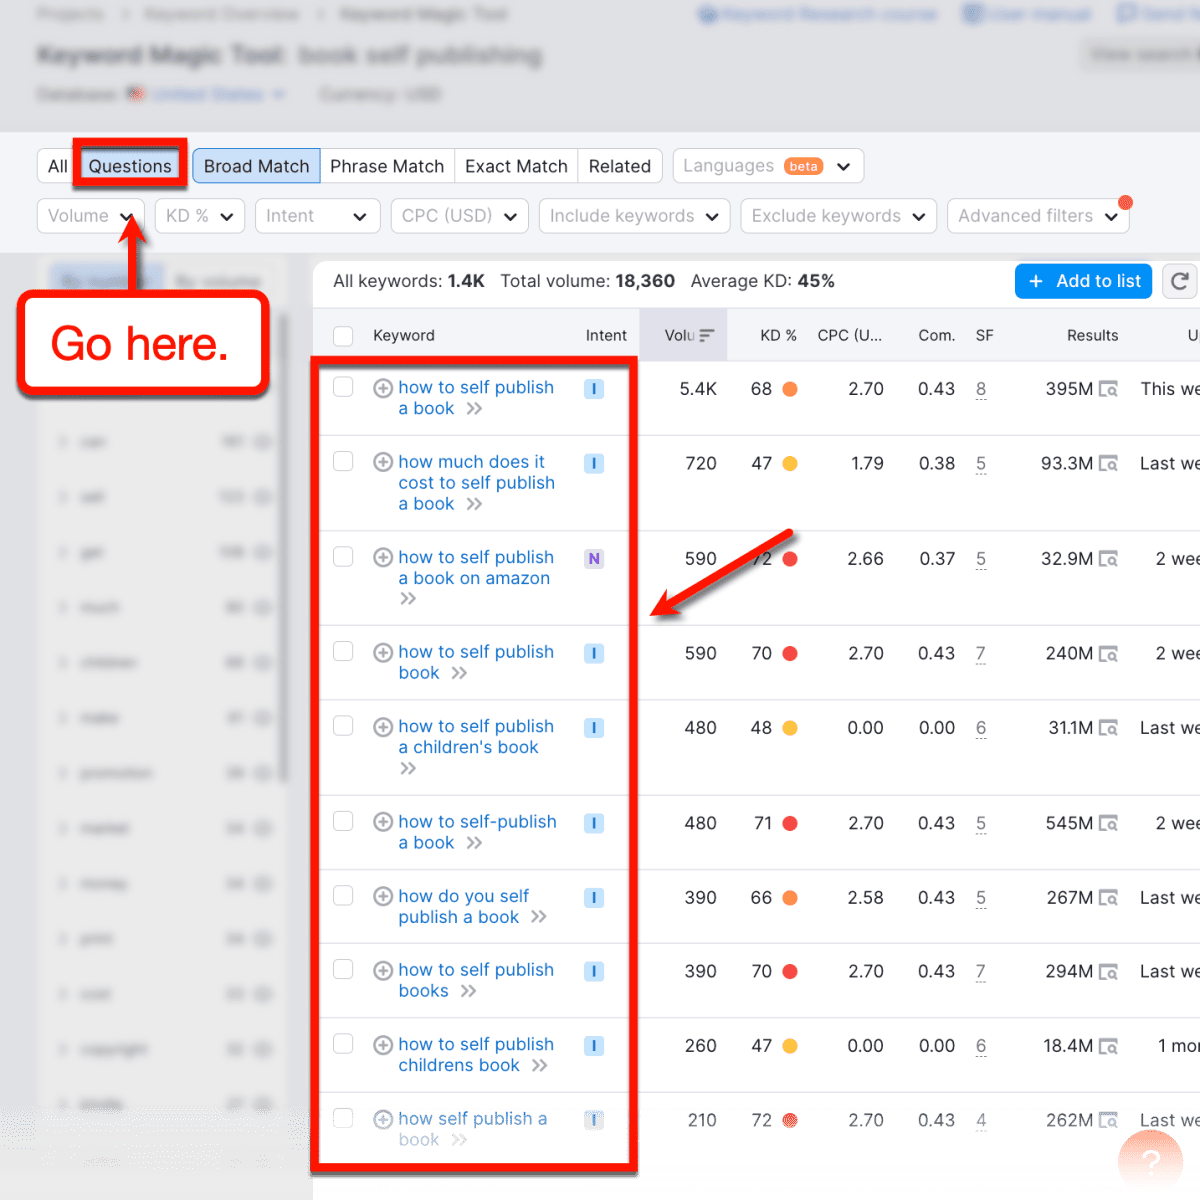The height and width of the screenshot is (1200, 1200).
Task: Select the checkbox for 'how do you self publish a book'
Action: 343,896
